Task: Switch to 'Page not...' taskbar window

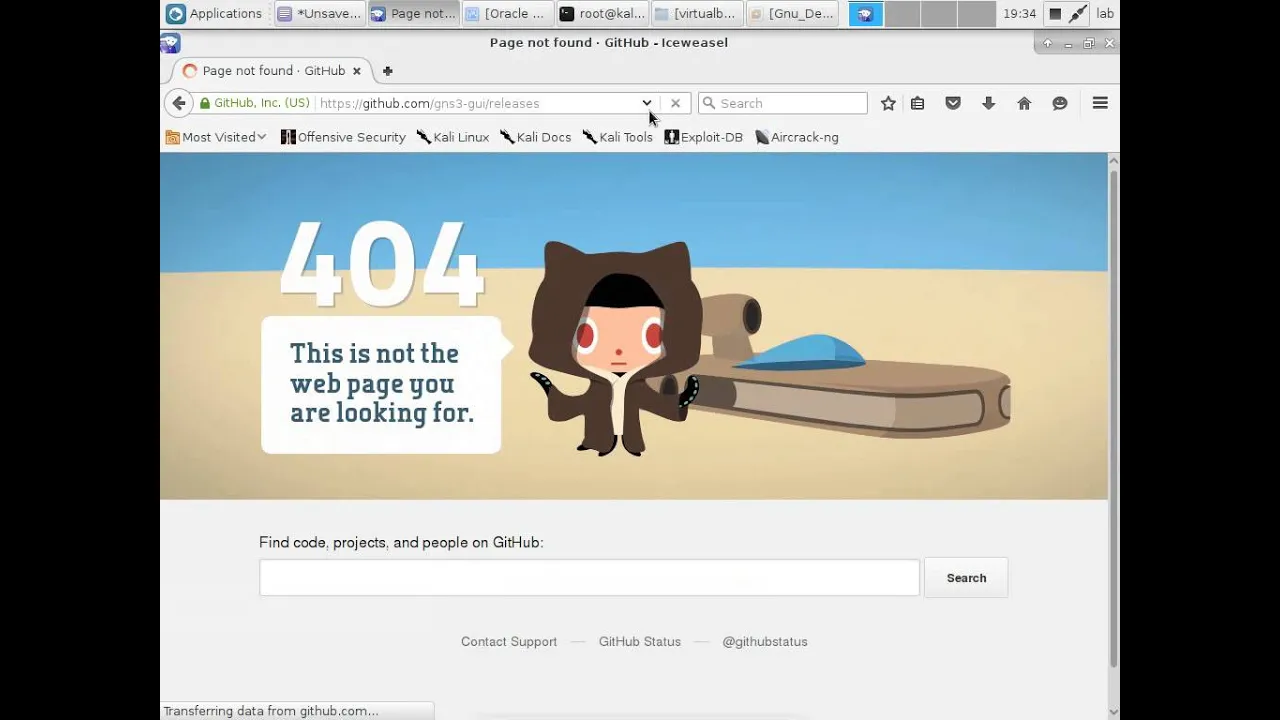Action: 412,13
